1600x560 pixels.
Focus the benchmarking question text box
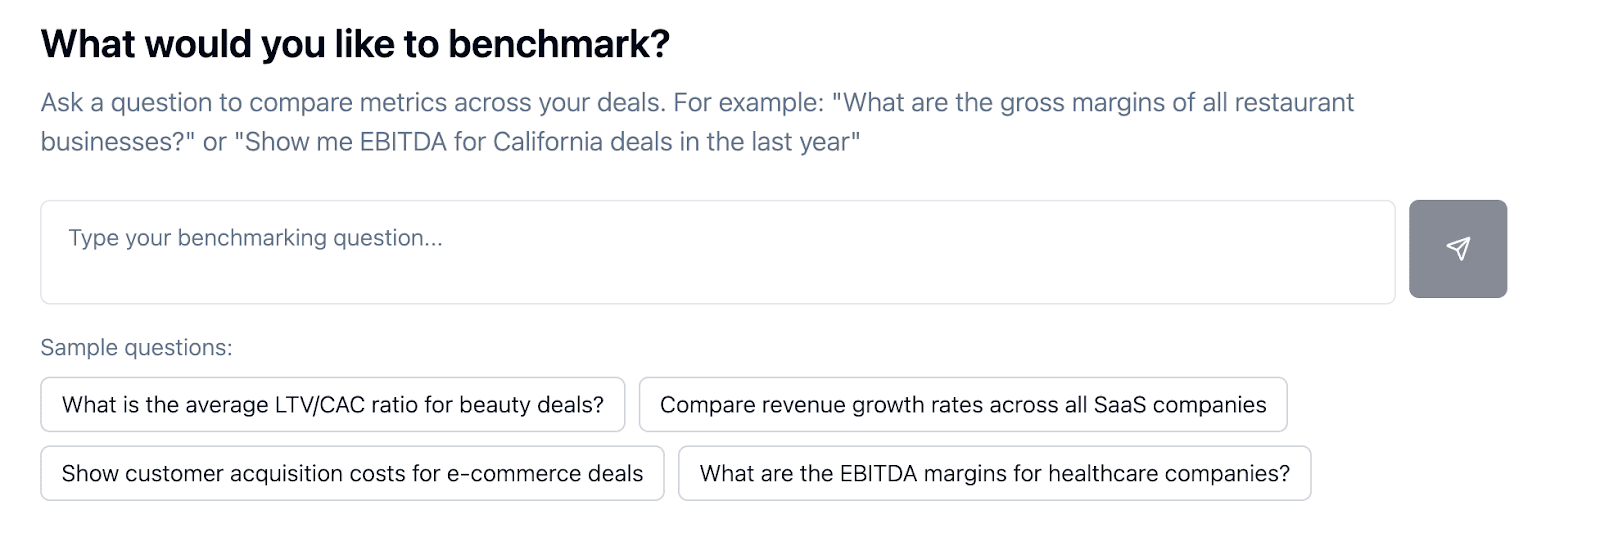(716, 252)
